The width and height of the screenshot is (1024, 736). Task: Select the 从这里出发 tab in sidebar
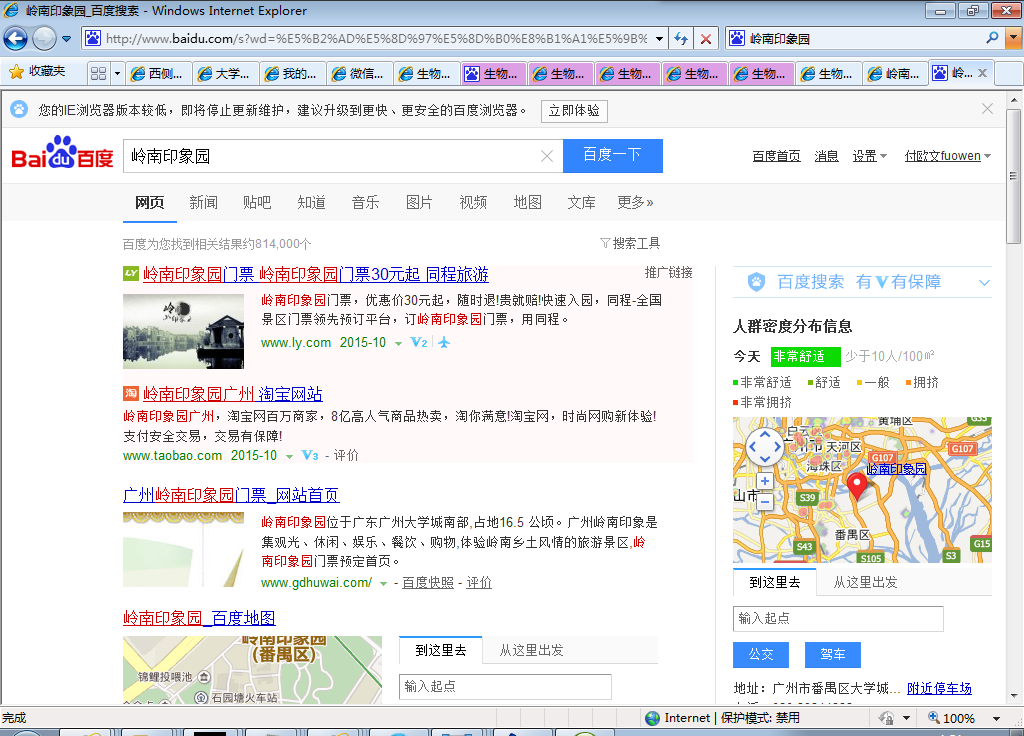[865, 582]
